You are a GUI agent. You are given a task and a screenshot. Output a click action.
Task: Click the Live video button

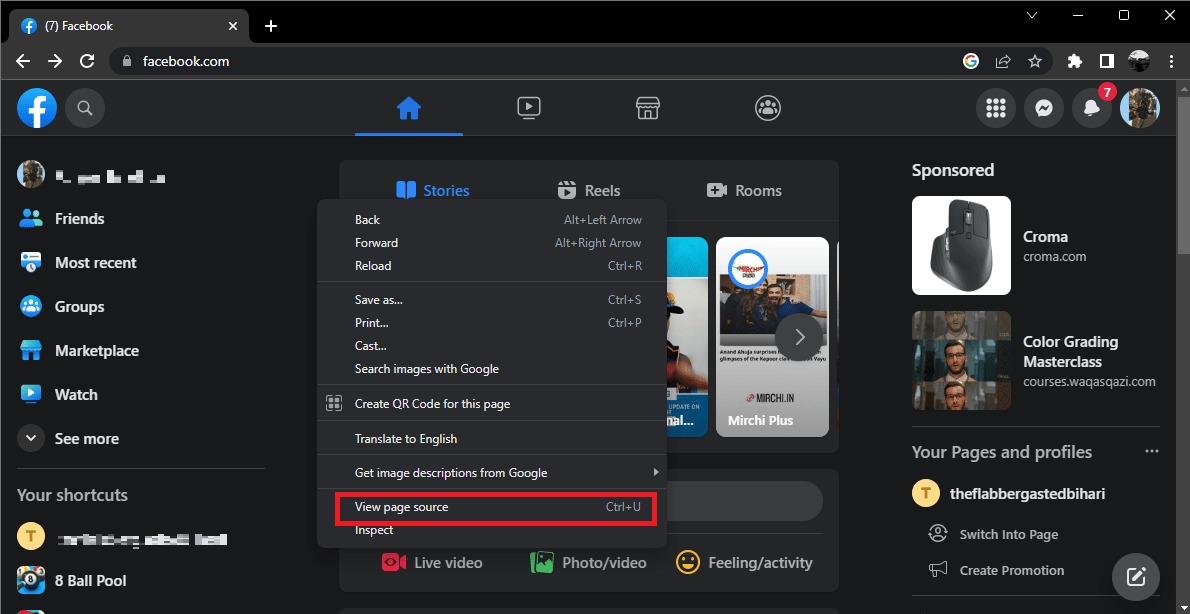tap(433, 562)
